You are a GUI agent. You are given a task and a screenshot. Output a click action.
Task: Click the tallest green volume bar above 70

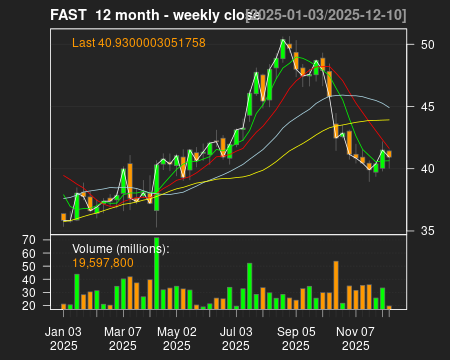pyautogui.click(x=156, y=273)
